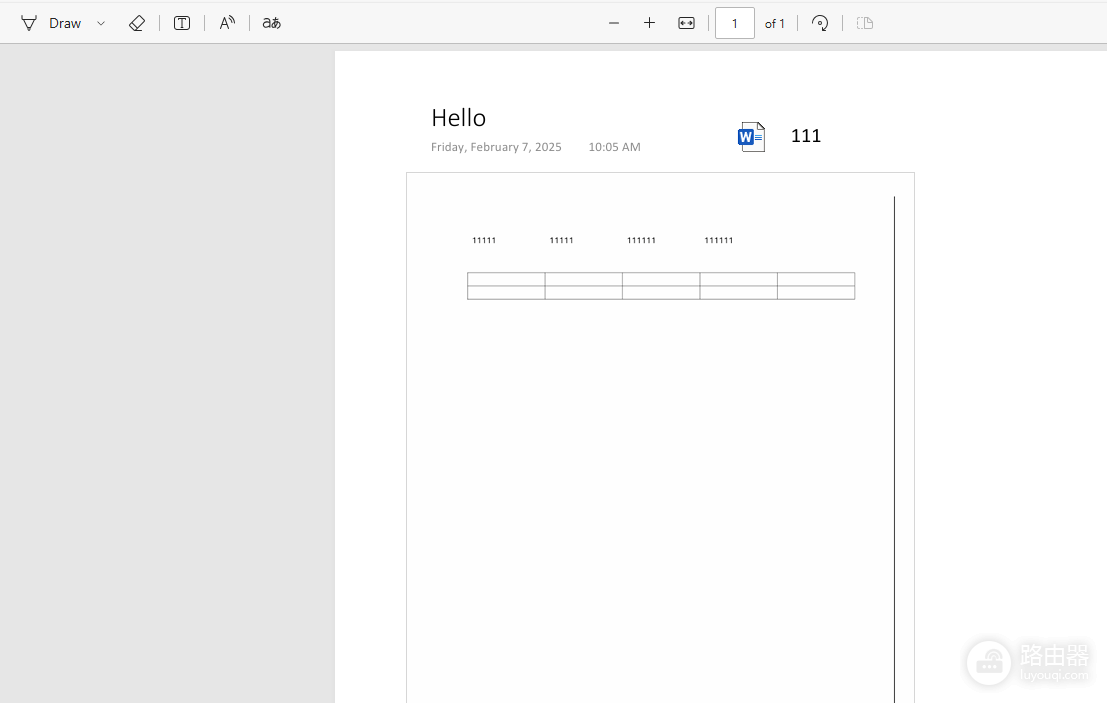Click the Word document icon
Image resolution: width=1107 pixels, height=703 pixels.
(751, 137)
